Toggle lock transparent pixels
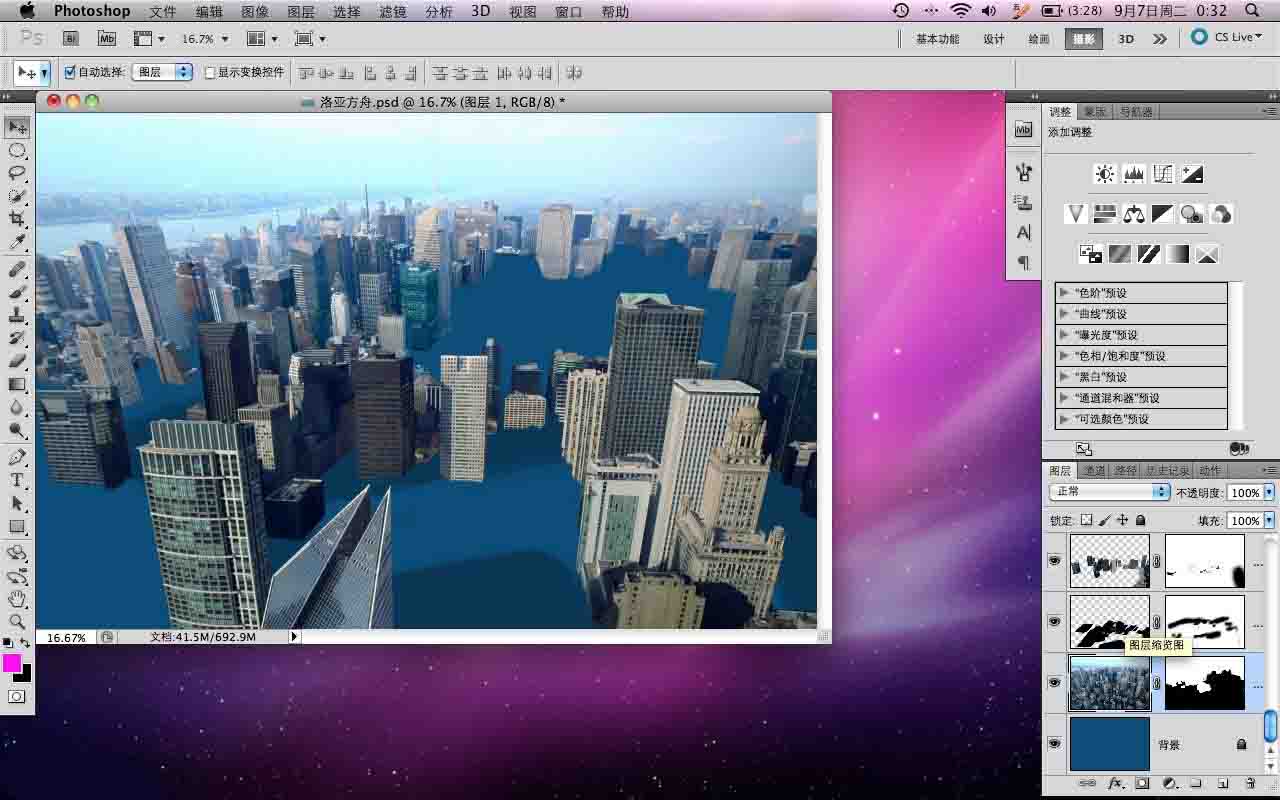Viewport: 1280px width, 800px height. (1087, 520)
